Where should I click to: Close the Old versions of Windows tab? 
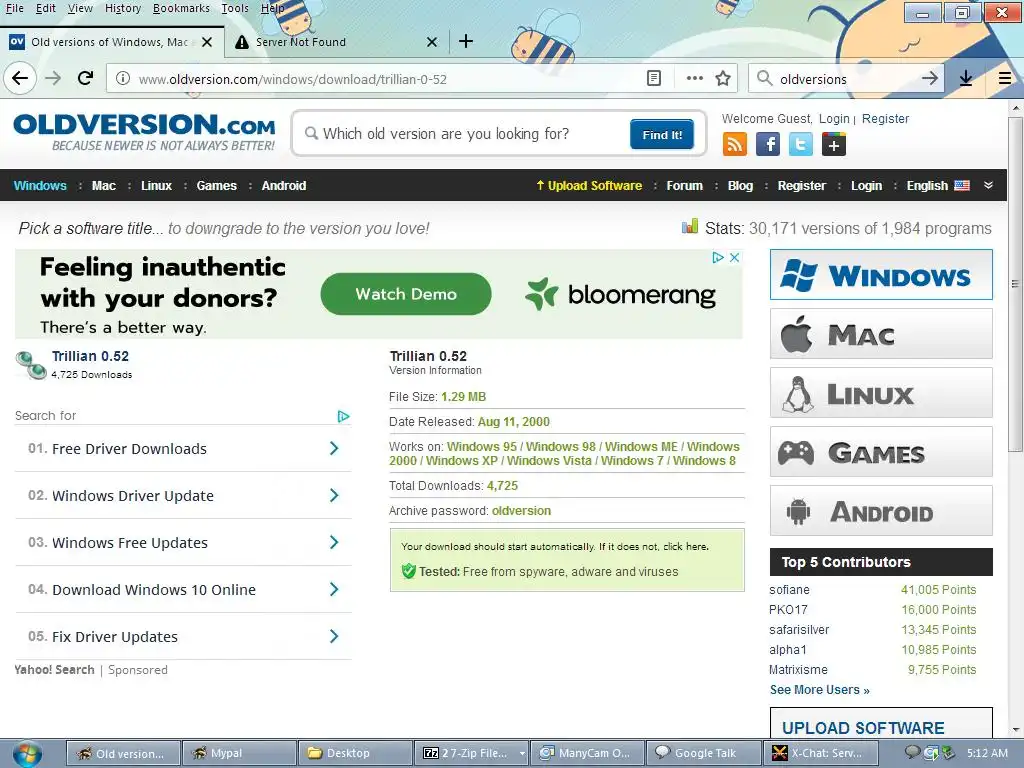(206, 42)
